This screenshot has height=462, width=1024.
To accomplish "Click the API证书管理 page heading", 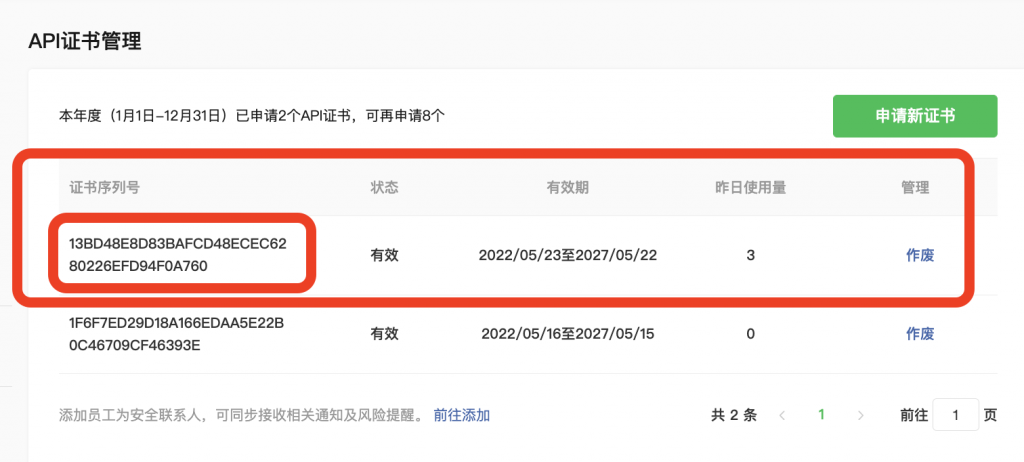I will click(85, 41).
